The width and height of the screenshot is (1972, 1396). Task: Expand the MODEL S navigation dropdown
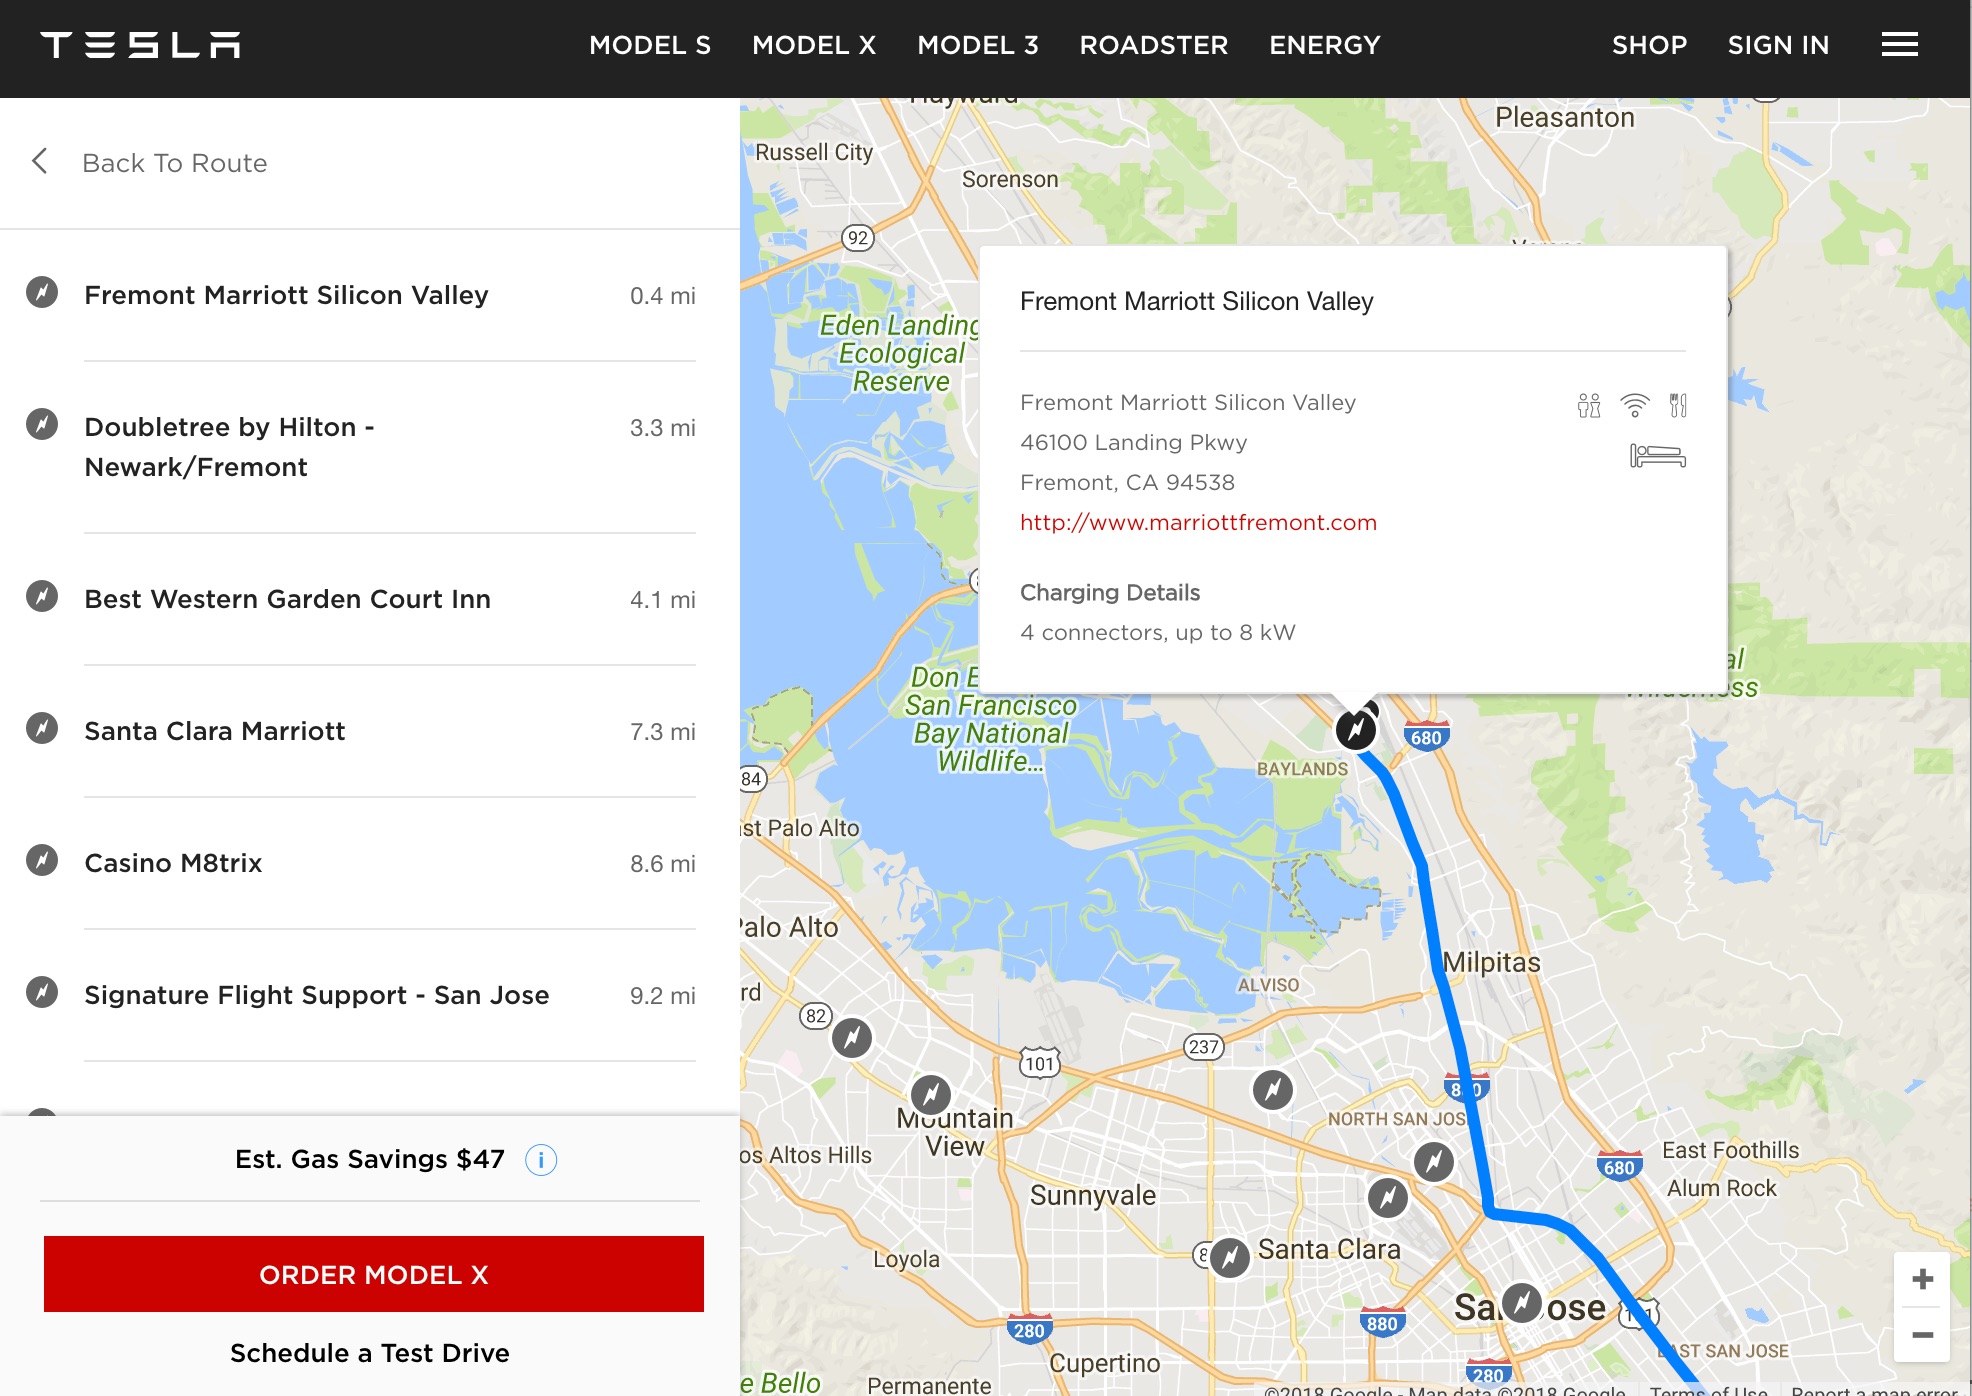pyautogui.click(x=650, y=45)
